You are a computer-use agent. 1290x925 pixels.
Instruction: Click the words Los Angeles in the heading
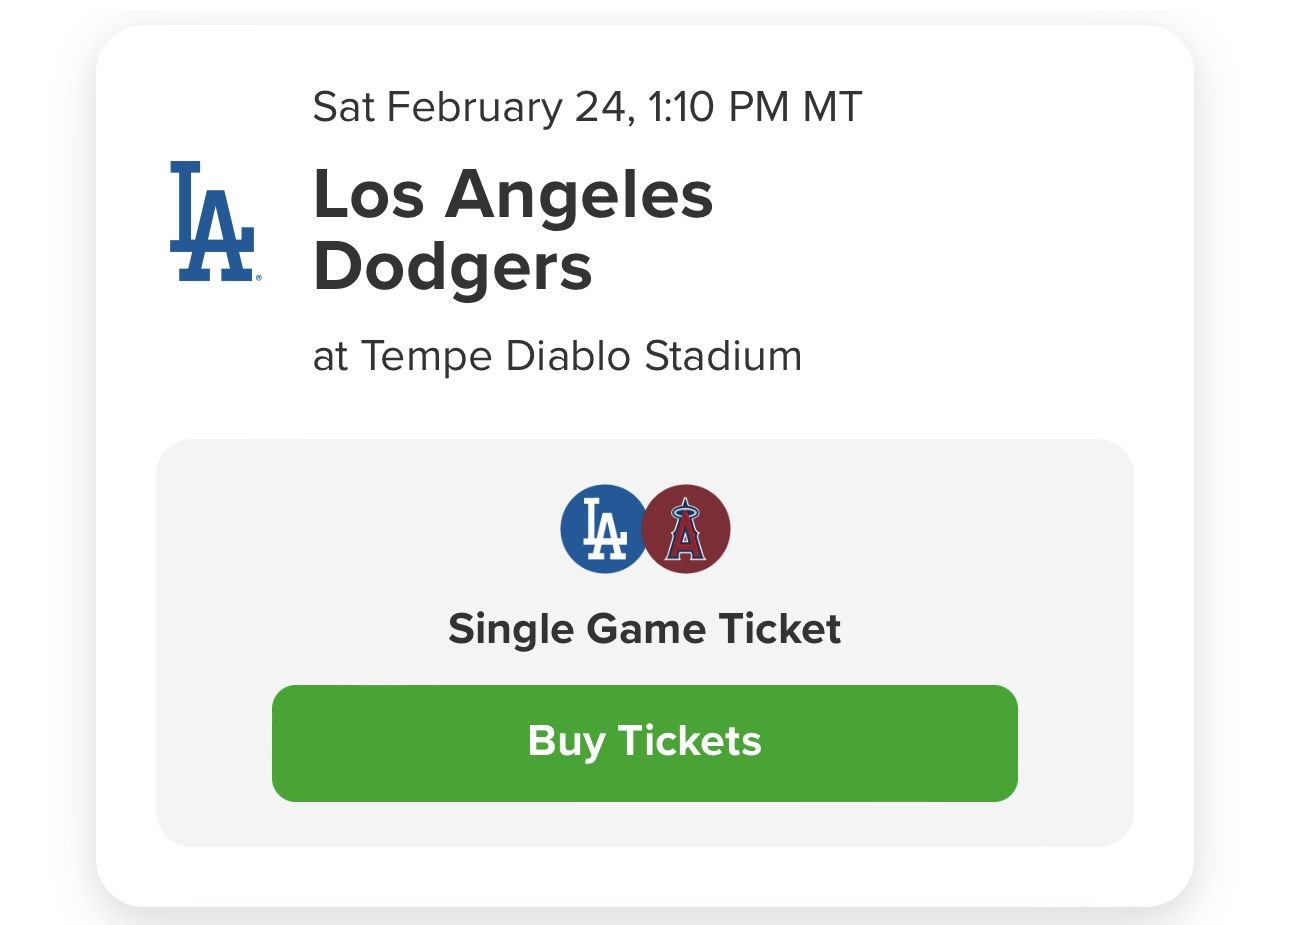click(x=513, y=194)
